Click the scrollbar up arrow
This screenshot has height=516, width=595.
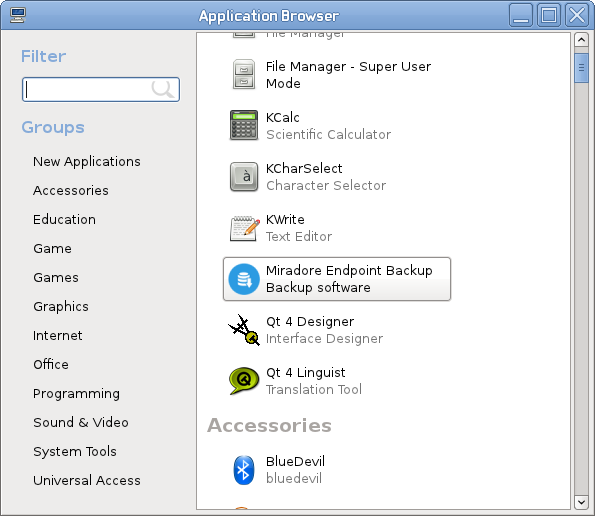581,39
